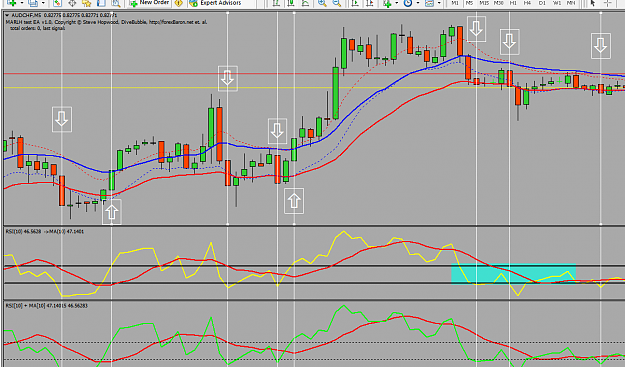
Task: Zoom out on the chart
Action: 337,3
